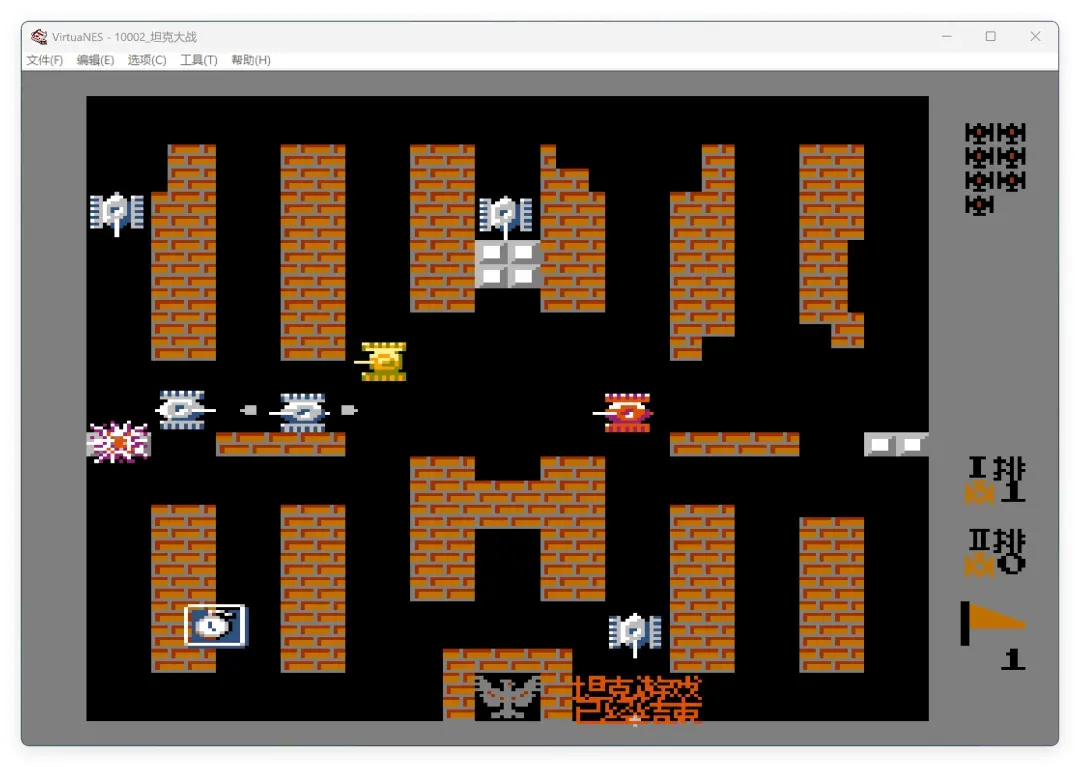
Task: Click the yellow player one tank
Action: [382, 361]
